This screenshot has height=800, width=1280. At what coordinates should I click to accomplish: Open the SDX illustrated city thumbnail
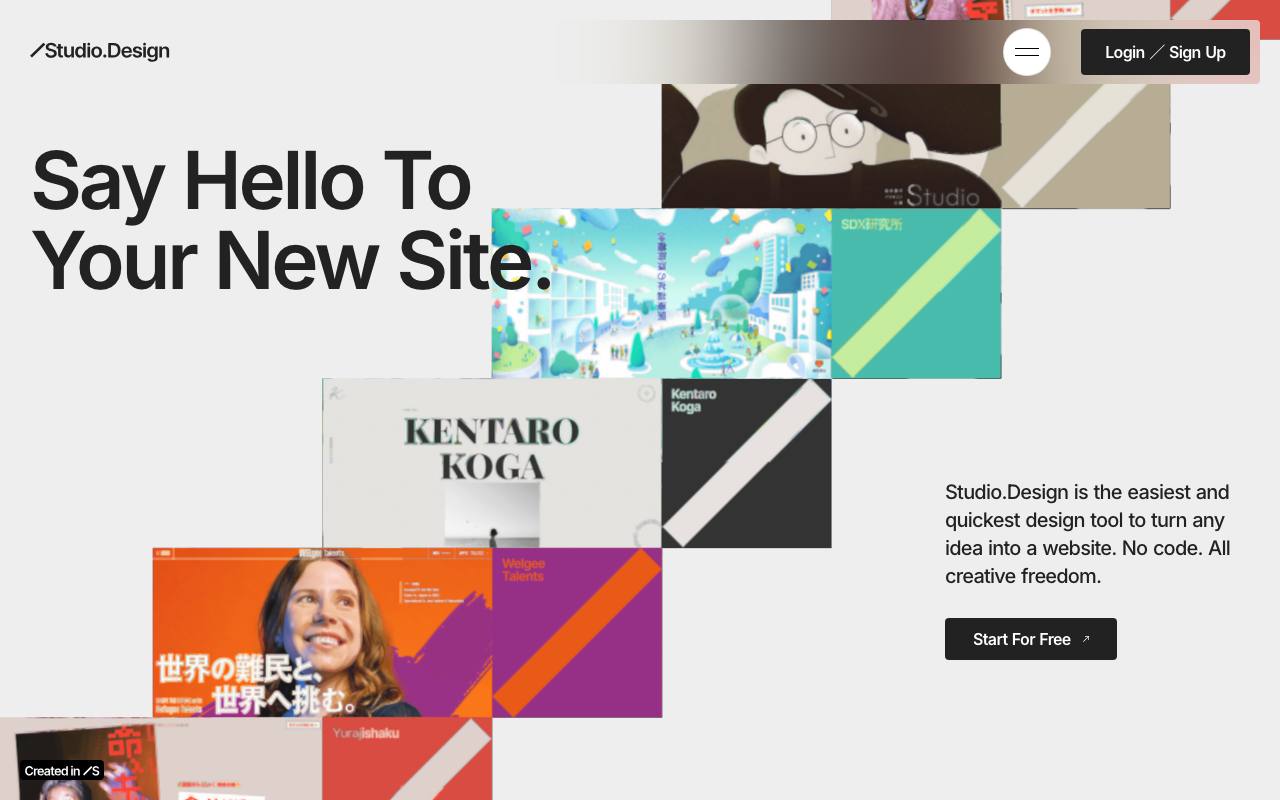click(662, 293)
